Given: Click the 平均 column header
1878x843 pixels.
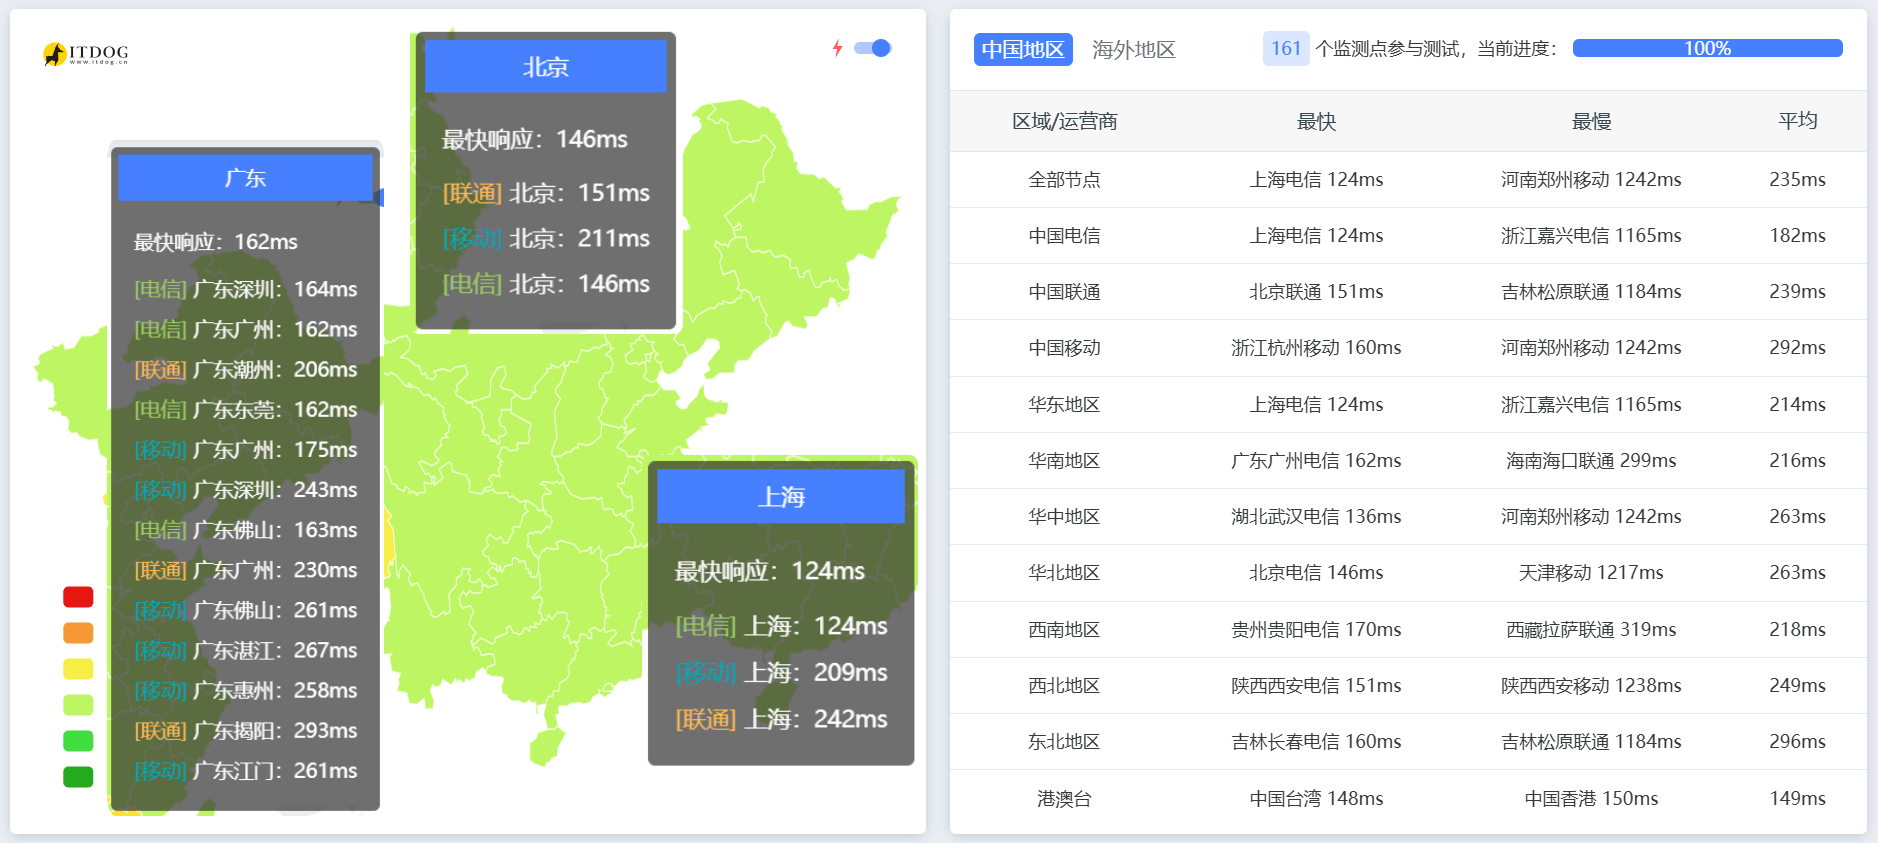Looking at the screenshot, I should coord(1797,121).
